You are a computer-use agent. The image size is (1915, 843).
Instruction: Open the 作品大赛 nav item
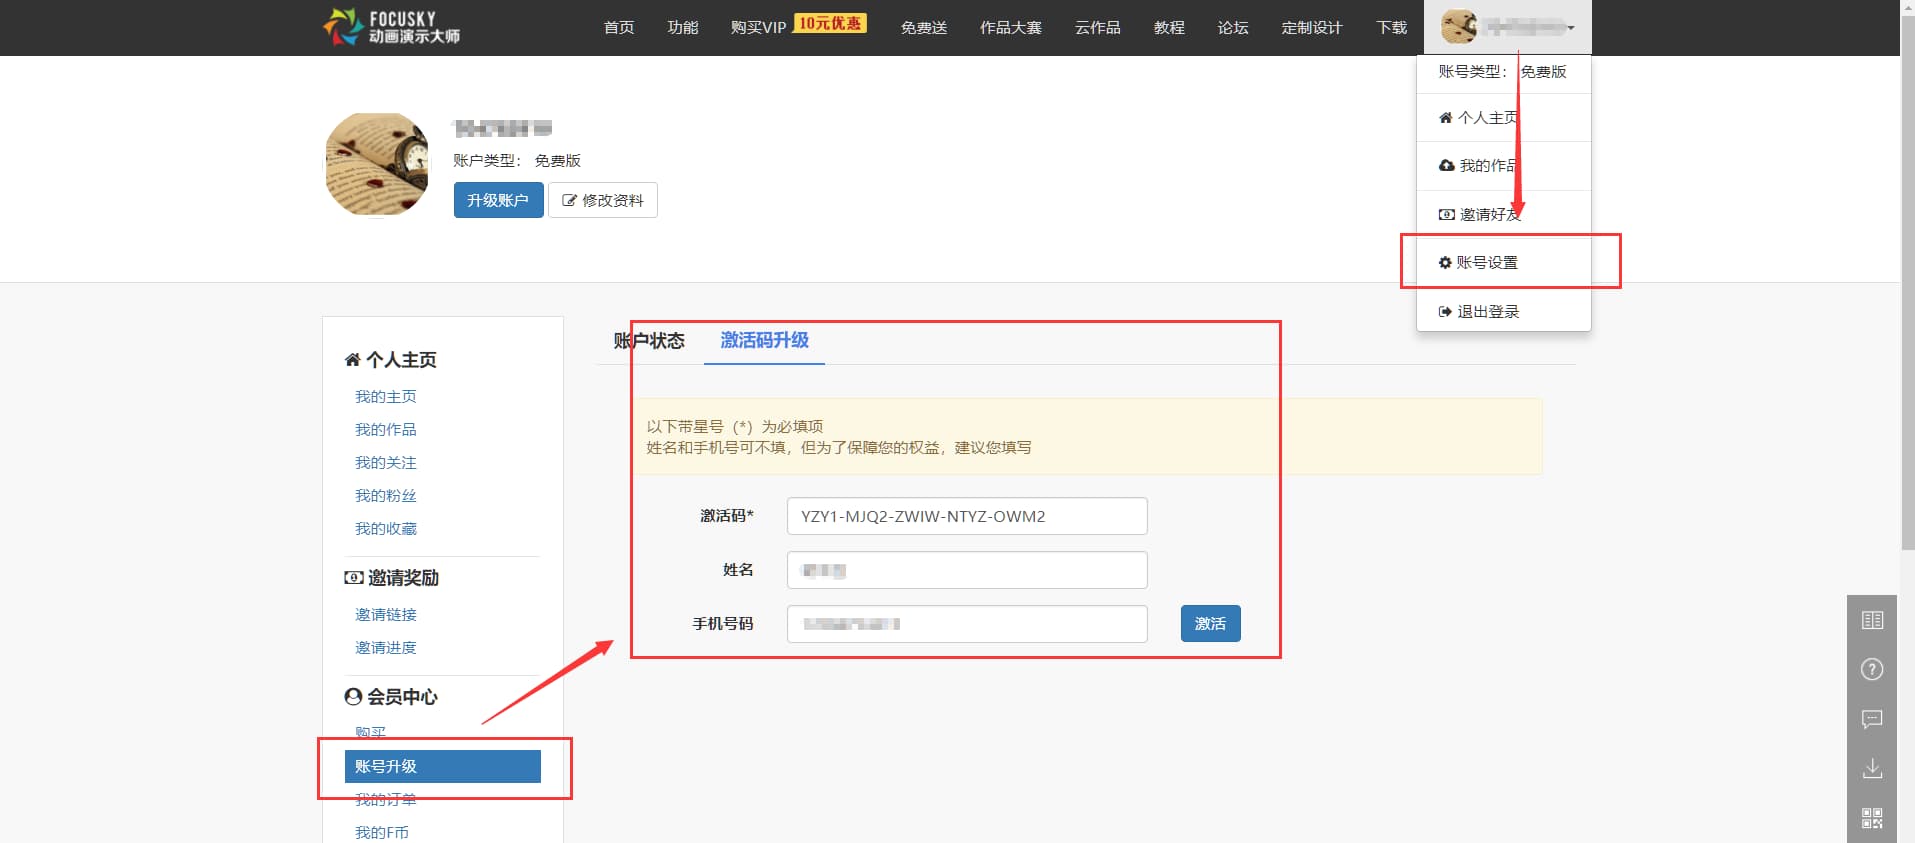tap(1011, 27)
